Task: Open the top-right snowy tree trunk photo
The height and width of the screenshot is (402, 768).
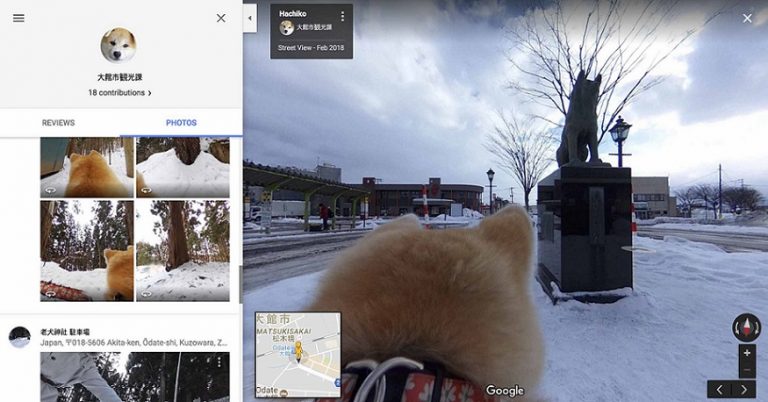Action: pyautogui.click(x=183, y=167)
